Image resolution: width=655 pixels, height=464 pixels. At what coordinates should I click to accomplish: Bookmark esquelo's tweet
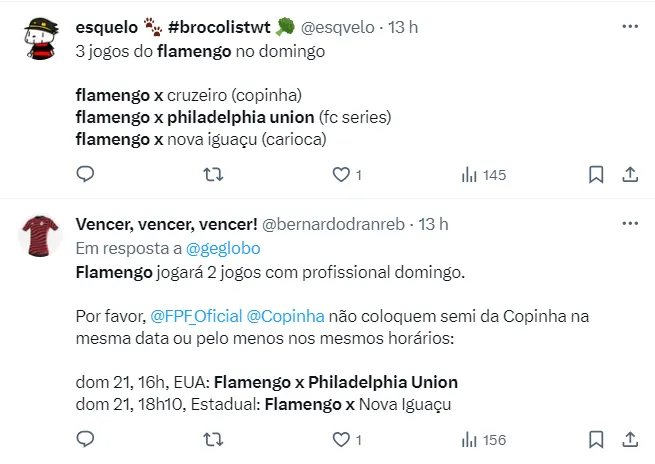pyautogui.click(x=596, y=175)
